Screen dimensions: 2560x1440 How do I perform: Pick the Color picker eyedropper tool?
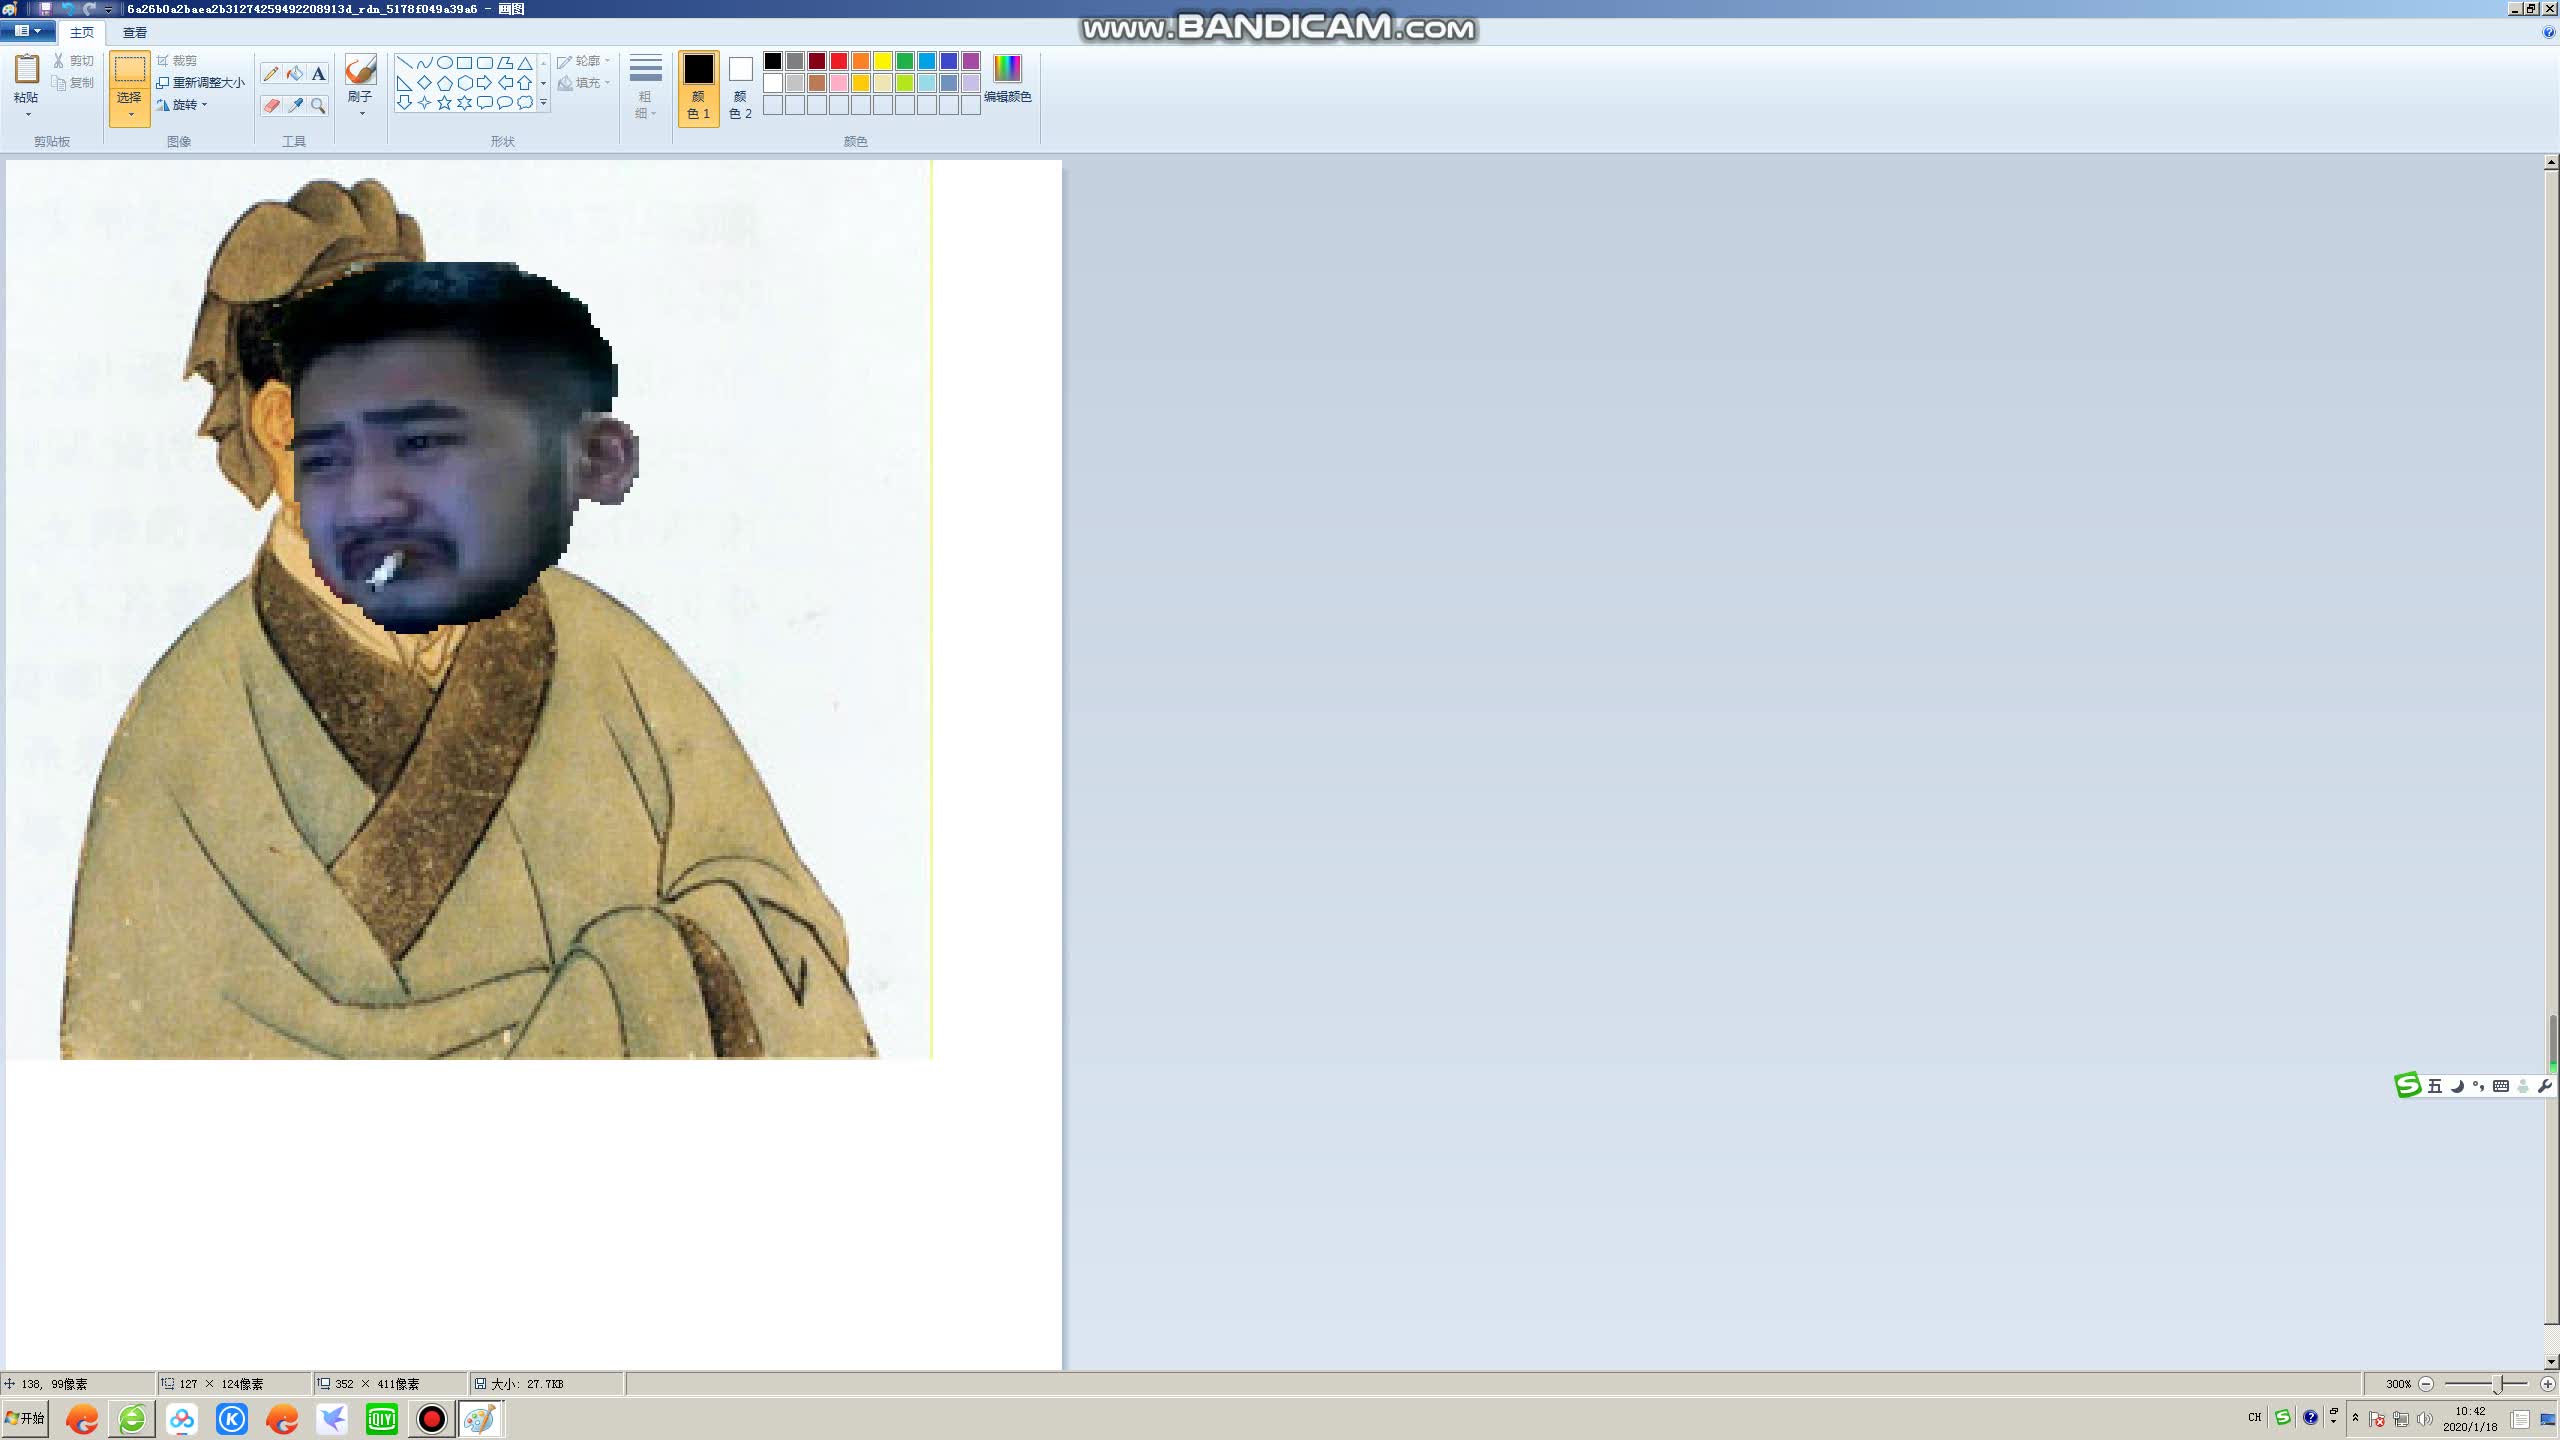[x=295, y=105]
